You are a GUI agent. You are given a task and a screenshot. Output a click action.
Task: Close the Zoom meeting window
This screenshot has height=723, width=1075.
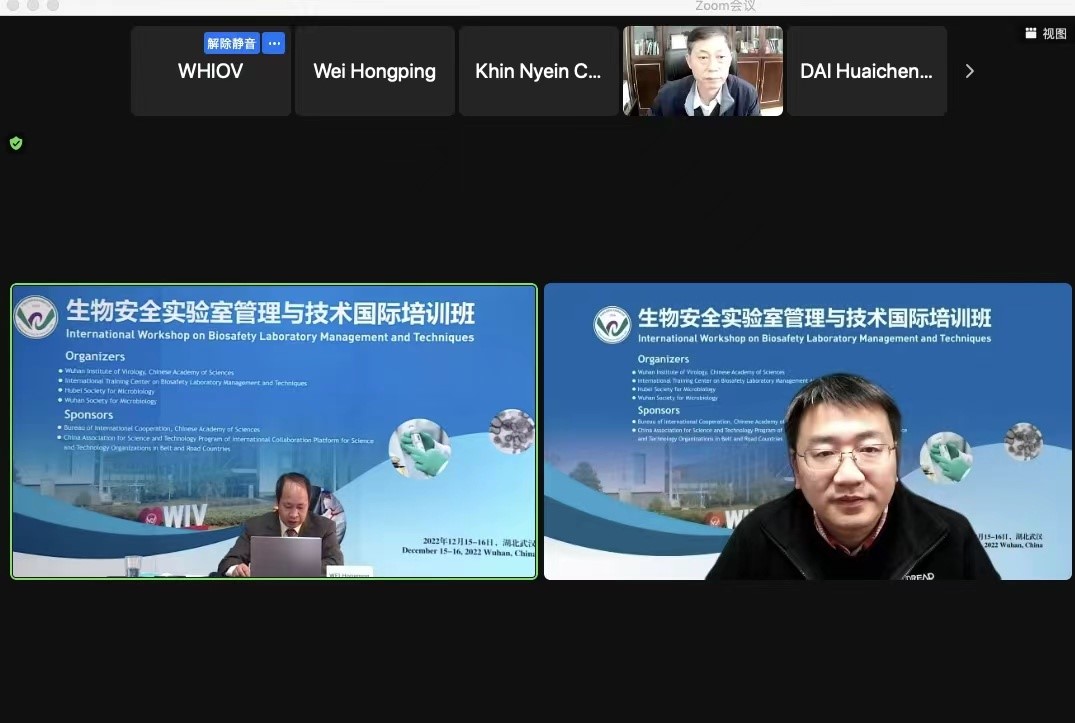[13, 6]
